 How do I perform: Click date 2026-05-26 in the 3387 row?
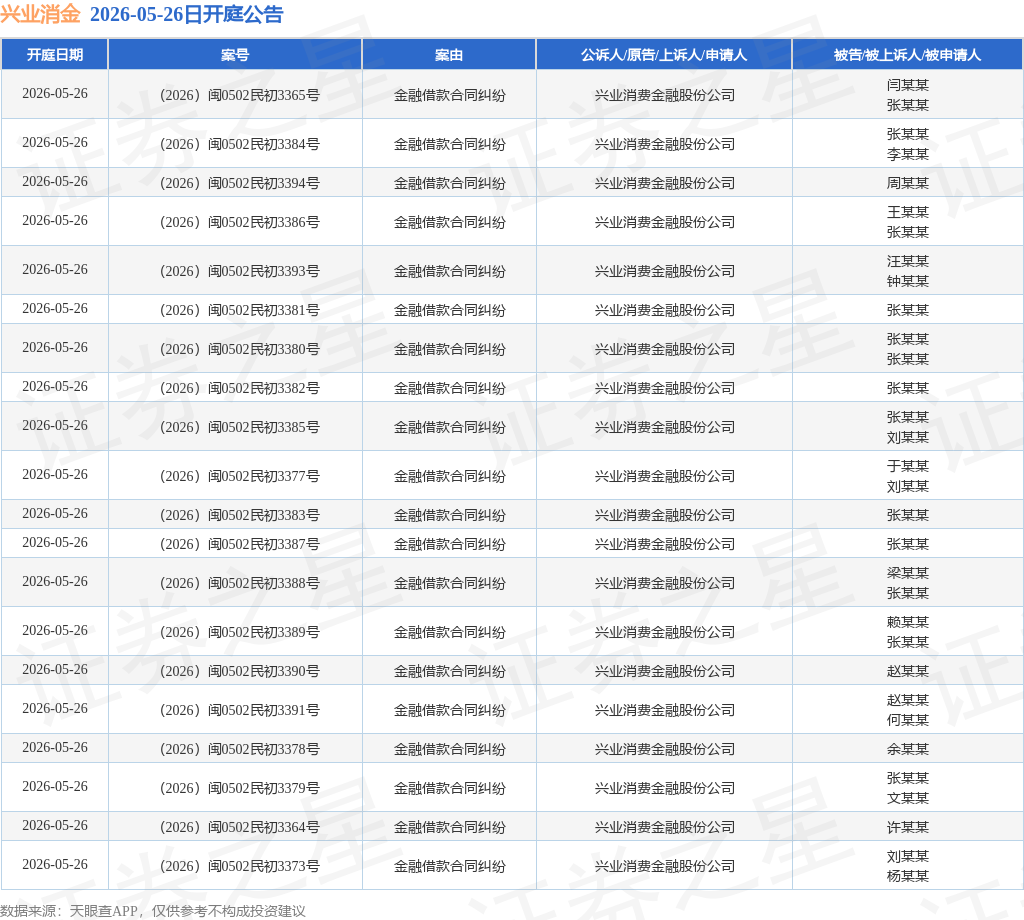[55, 543]
